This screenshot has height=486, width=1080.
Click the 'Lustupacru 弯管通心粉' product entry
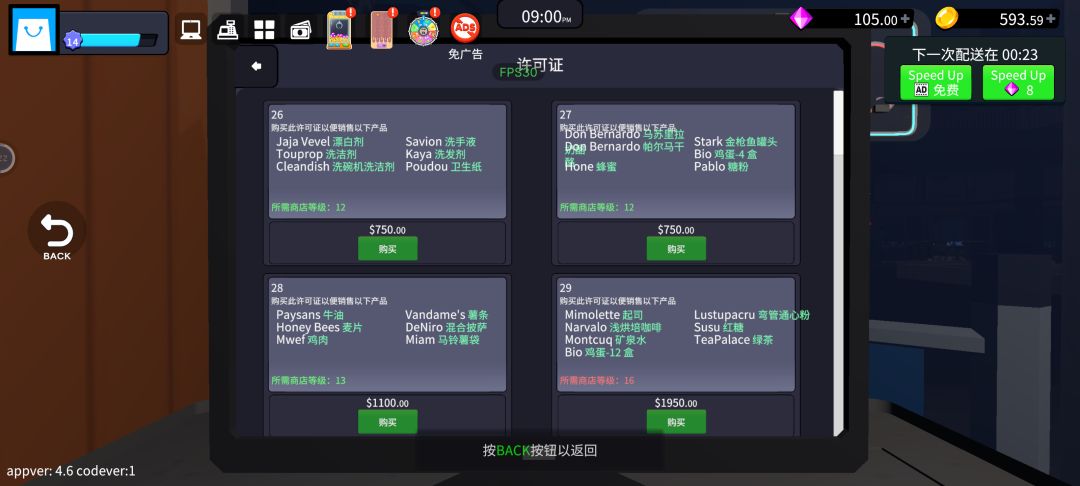(751, 315)
